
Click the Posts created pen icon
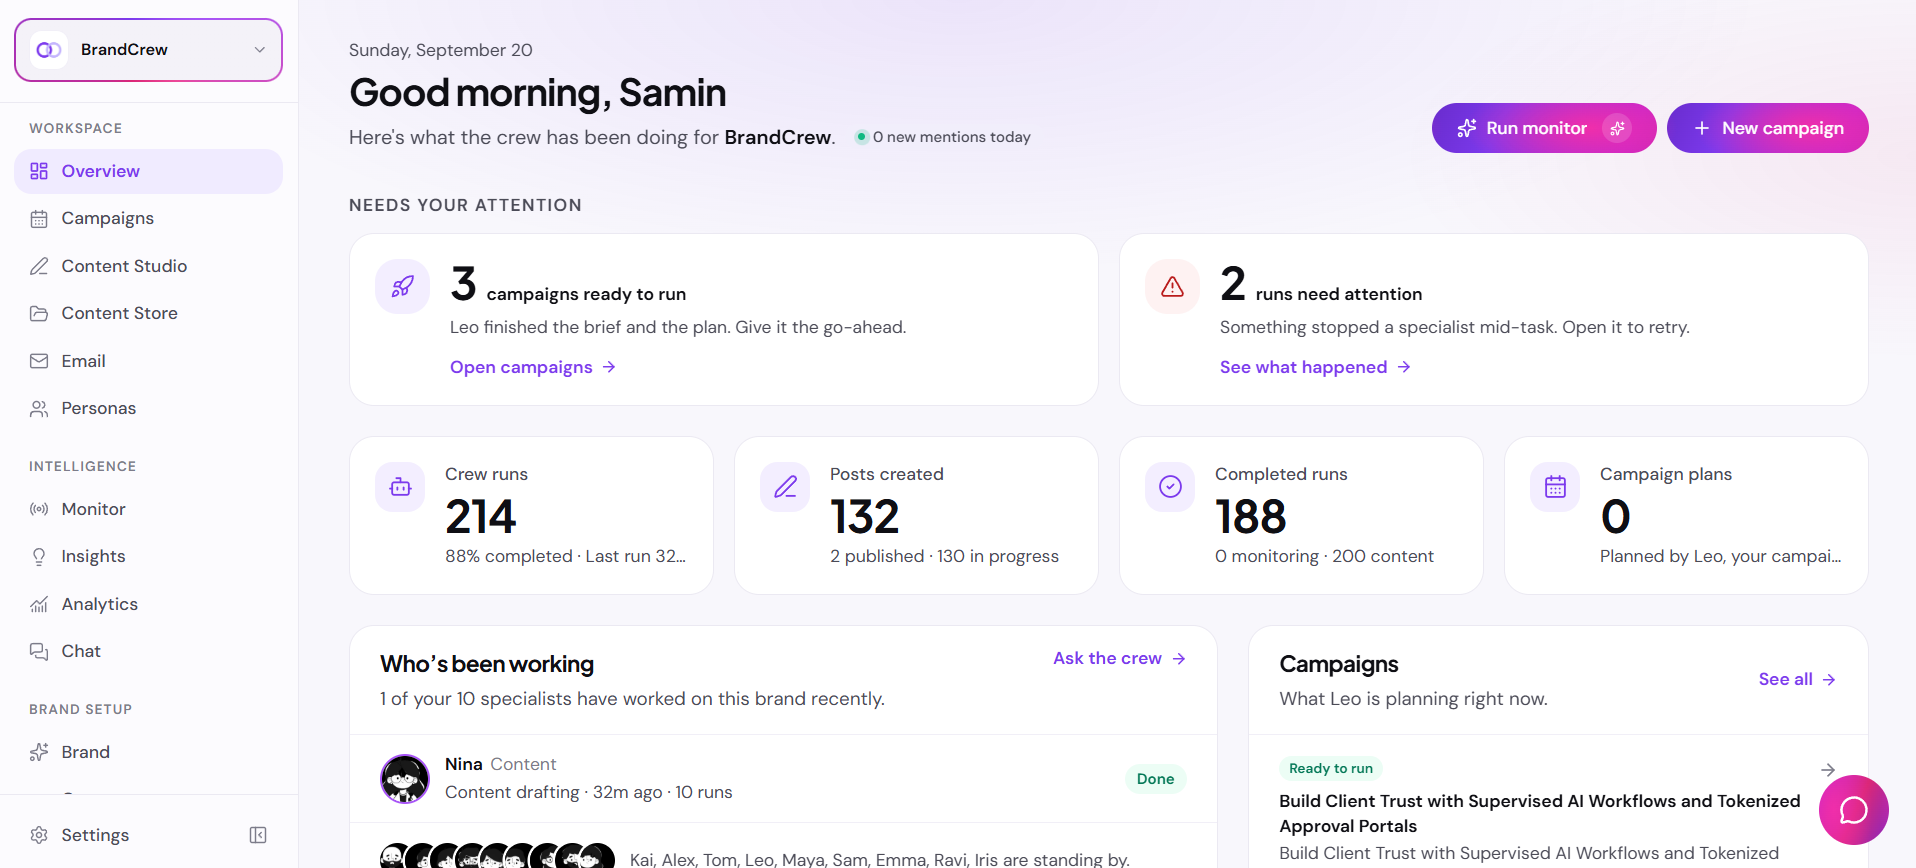pyautogui.click(x=785, y=487)
